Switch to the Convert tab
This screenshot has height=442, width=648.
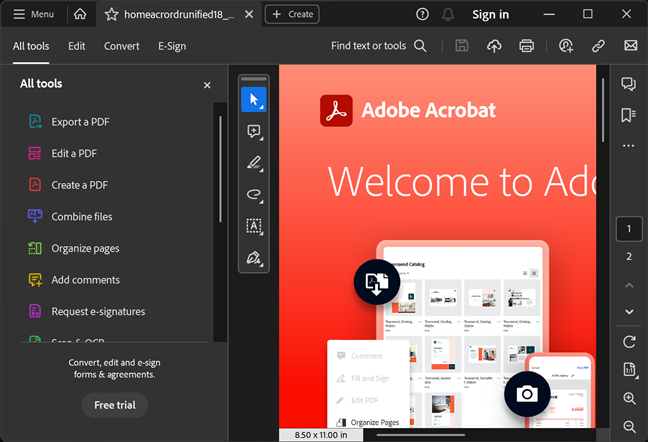point(122,46)
